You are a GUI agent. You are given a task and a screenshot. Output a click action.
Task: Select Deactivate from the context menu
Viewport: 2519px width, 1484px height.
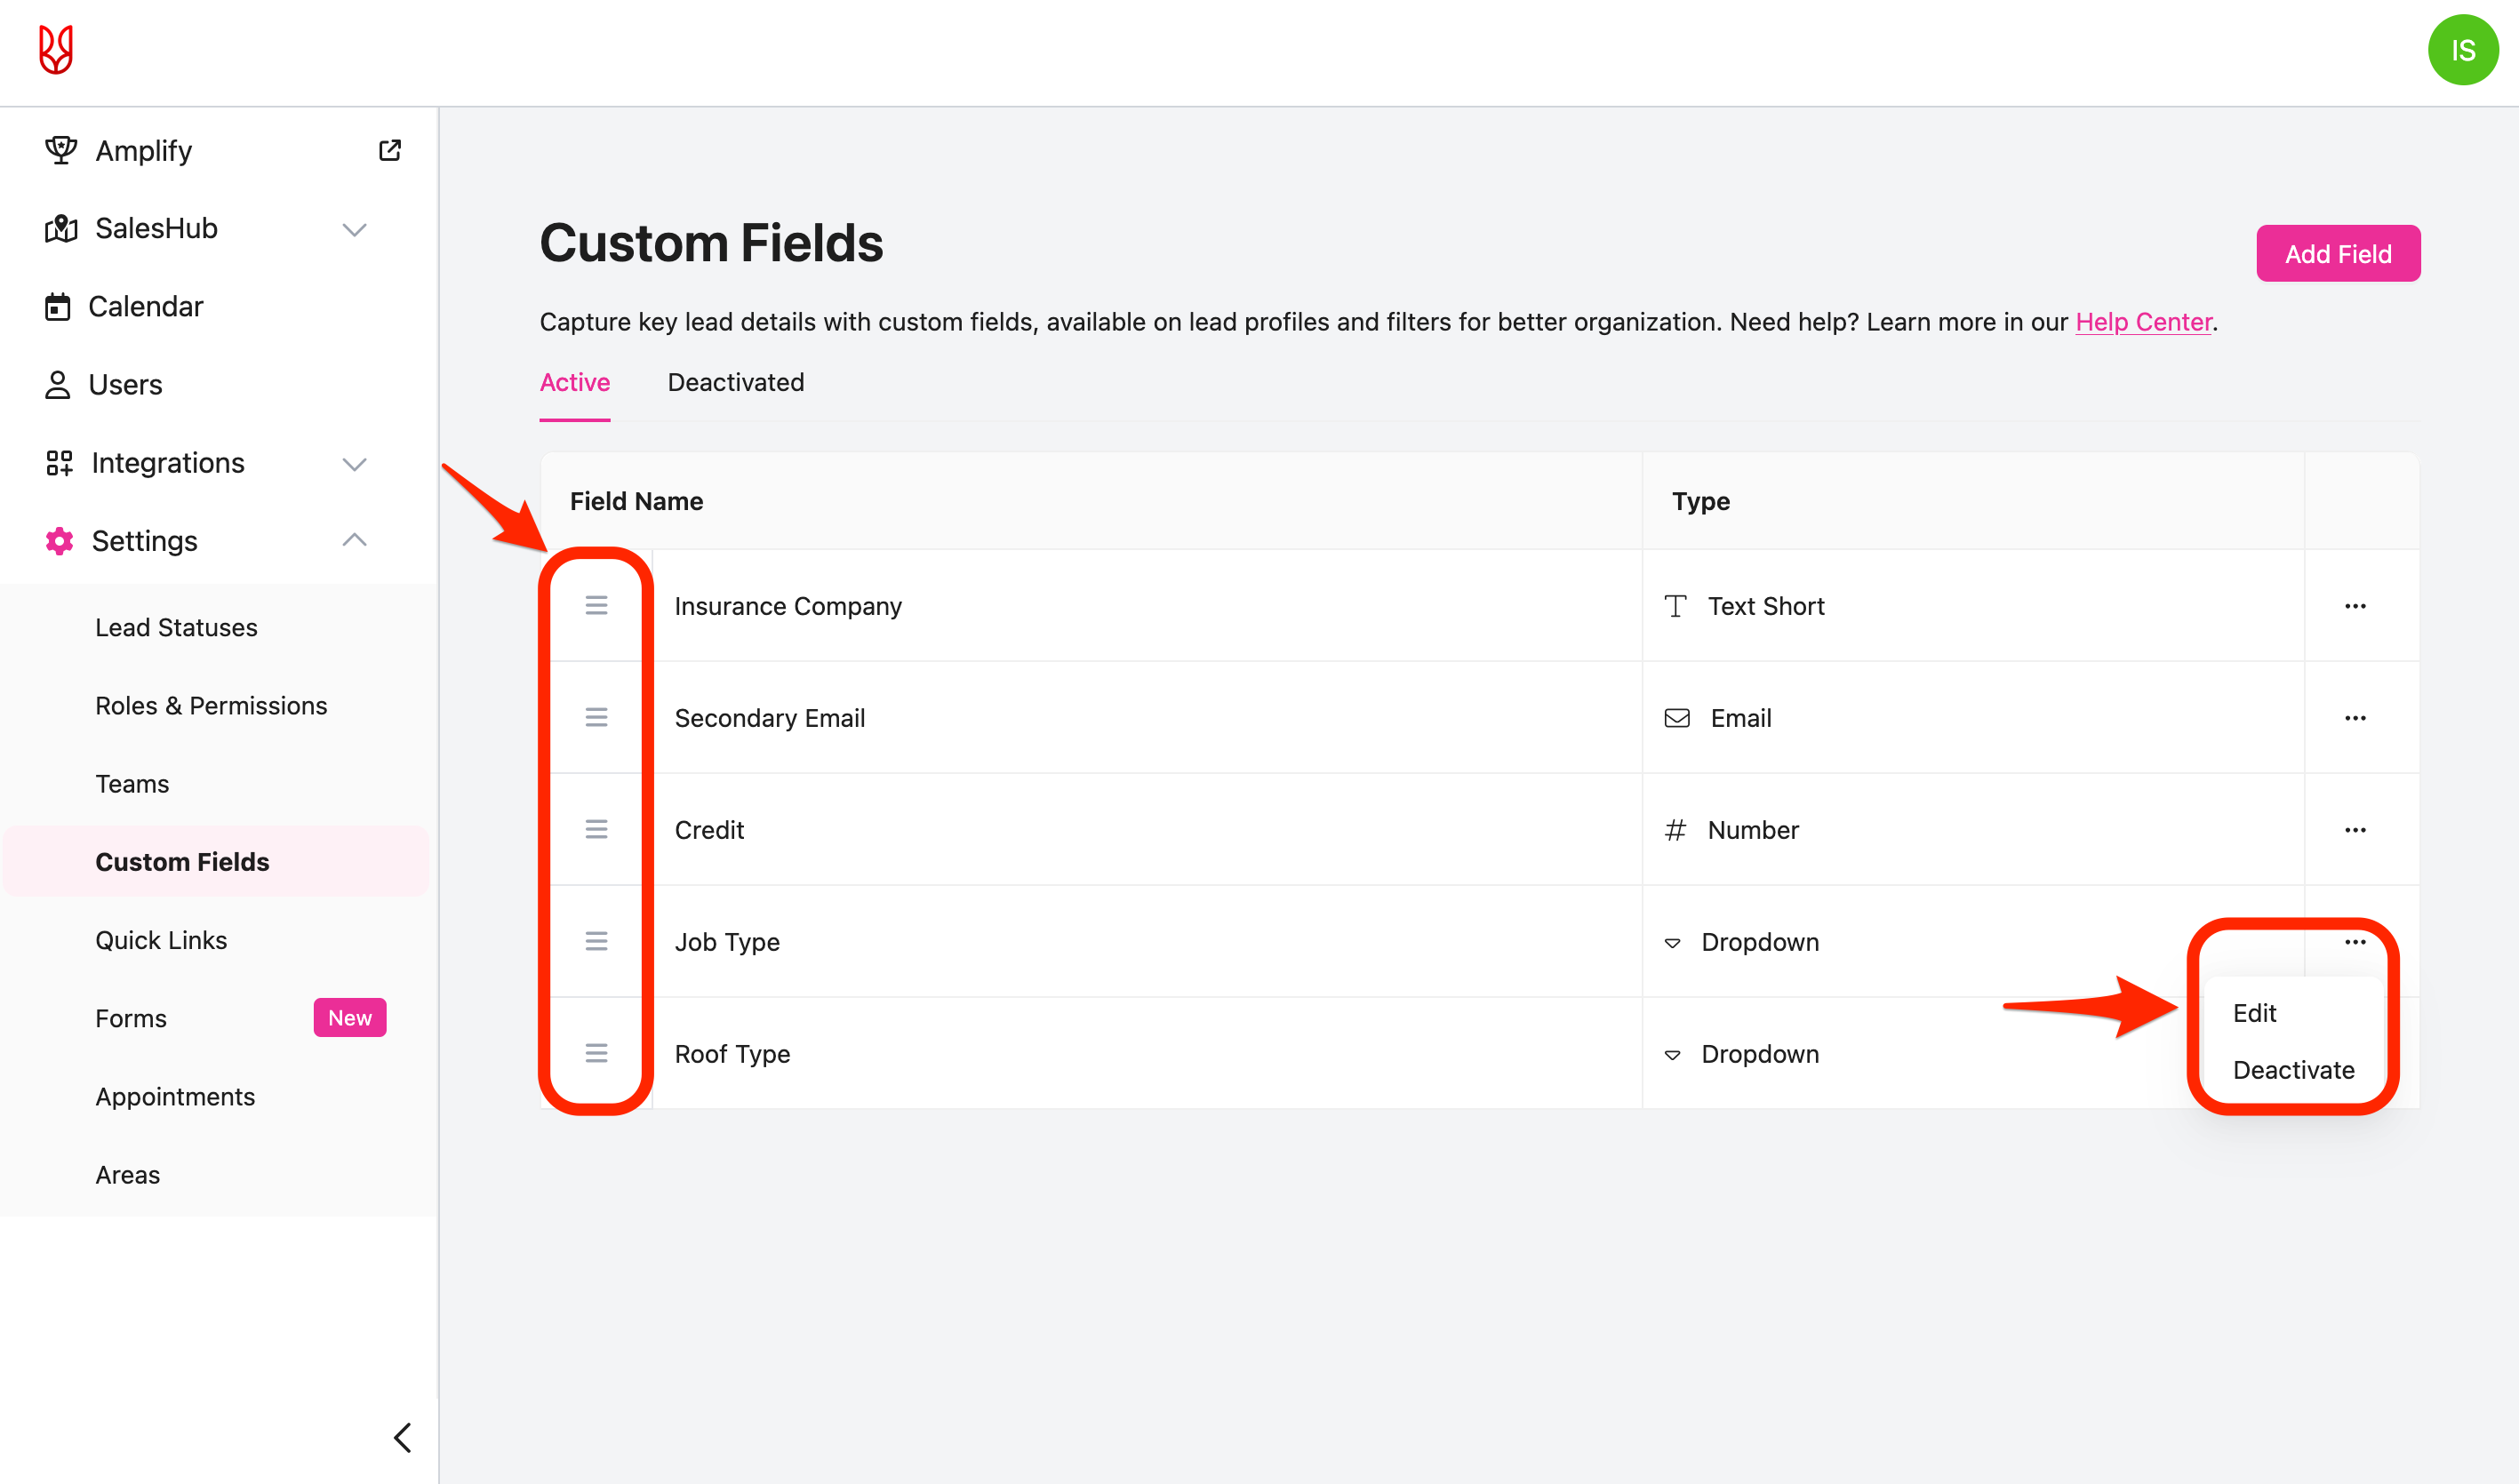(2293, 1070)
